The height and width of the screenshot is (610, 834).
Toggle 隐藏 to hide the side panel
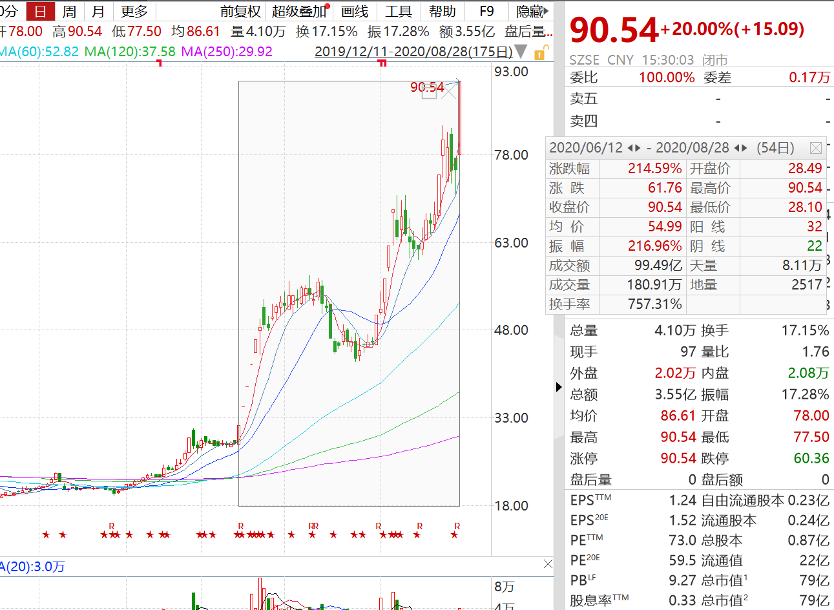[527, 12]
